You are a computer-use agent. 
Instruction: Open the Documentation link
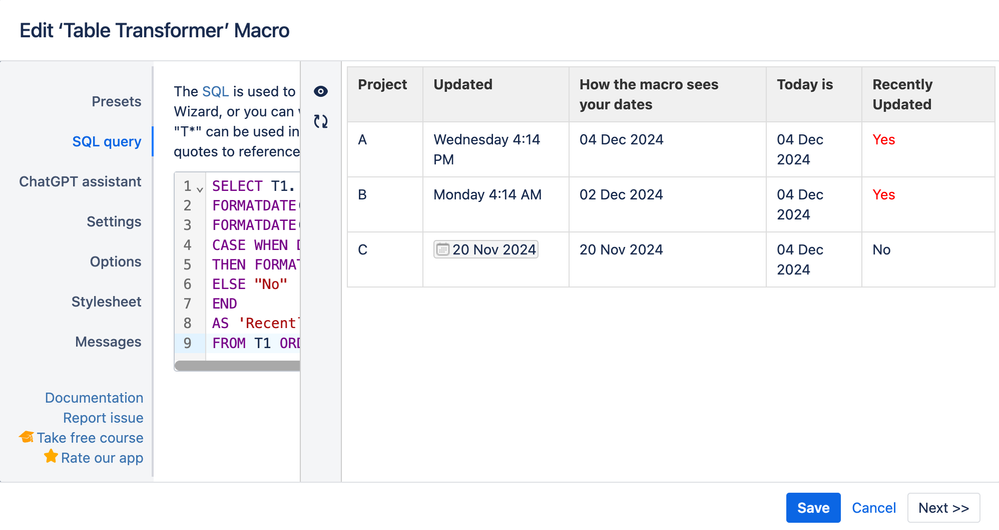click(x=94, y=397)
